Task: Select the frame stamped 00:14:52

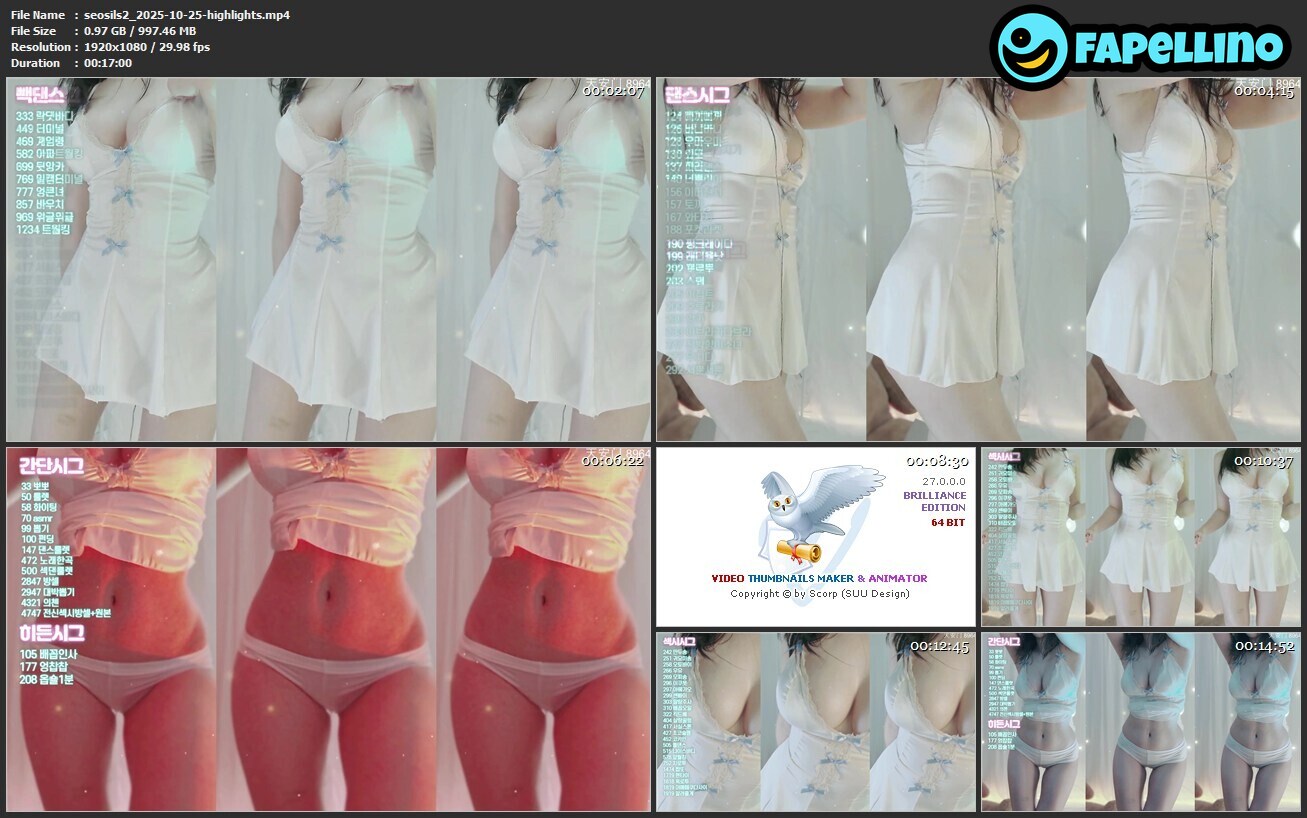Action: [x=1140, y=721]
